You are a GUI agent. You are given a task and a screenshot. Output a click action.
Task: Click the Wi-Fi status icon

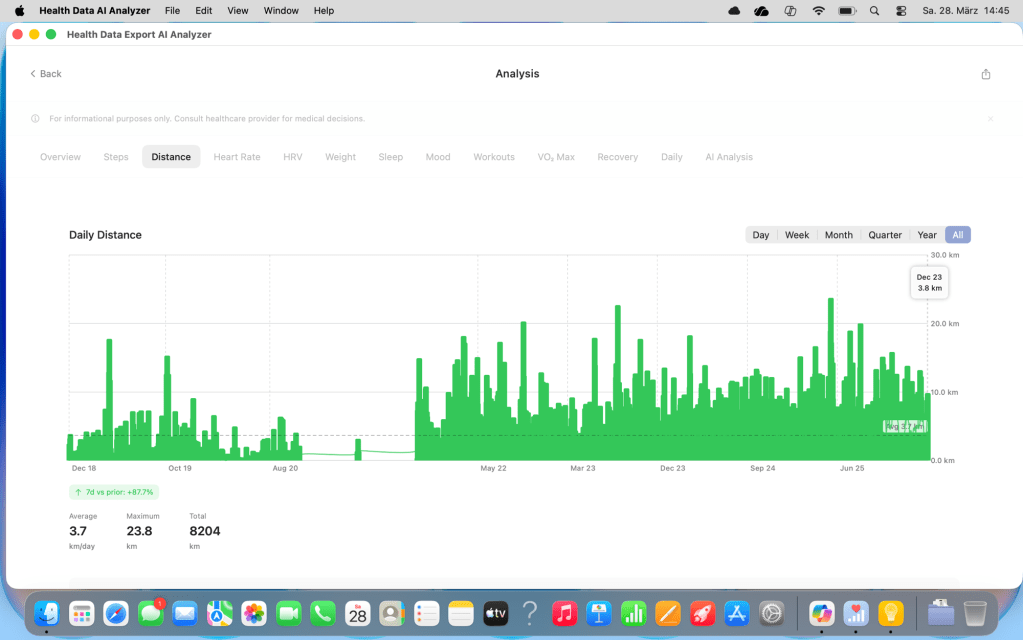tap(819, 10)
